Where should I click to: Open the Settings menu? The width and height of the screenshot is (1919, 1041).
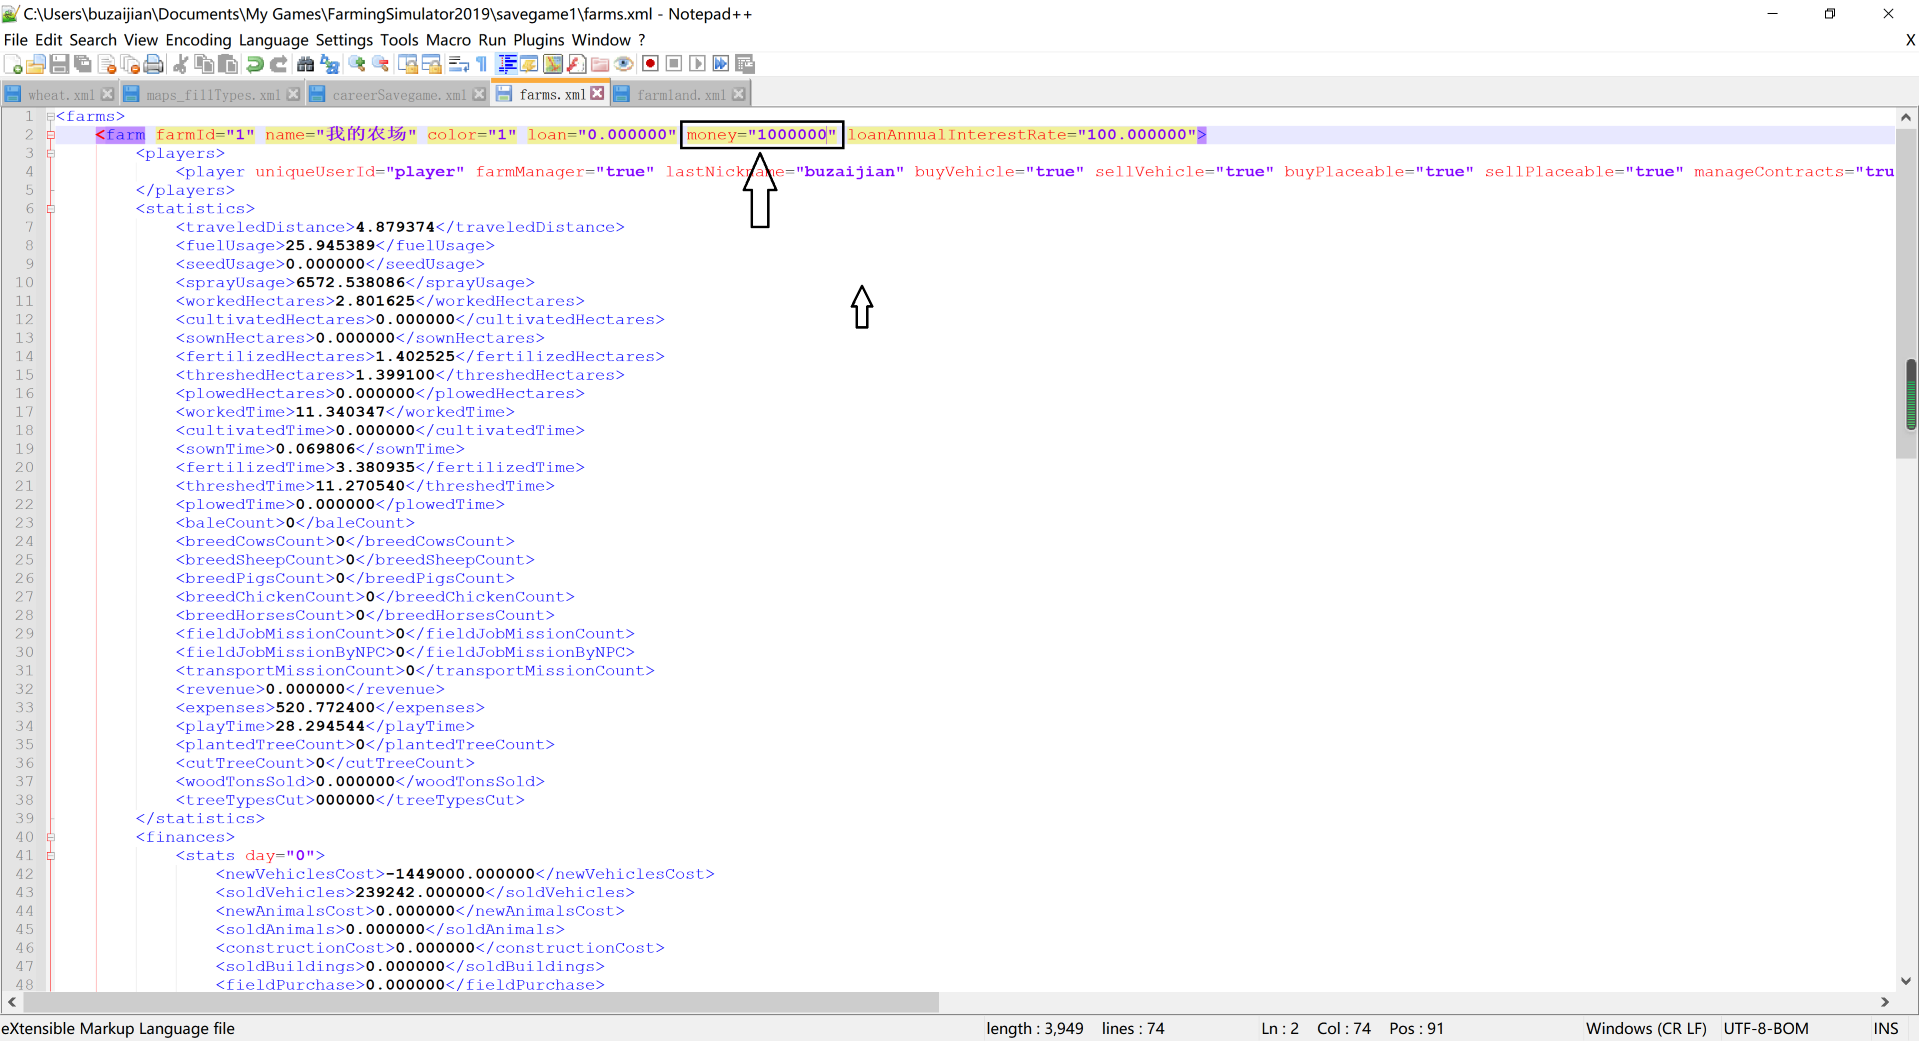click(344, 40)
